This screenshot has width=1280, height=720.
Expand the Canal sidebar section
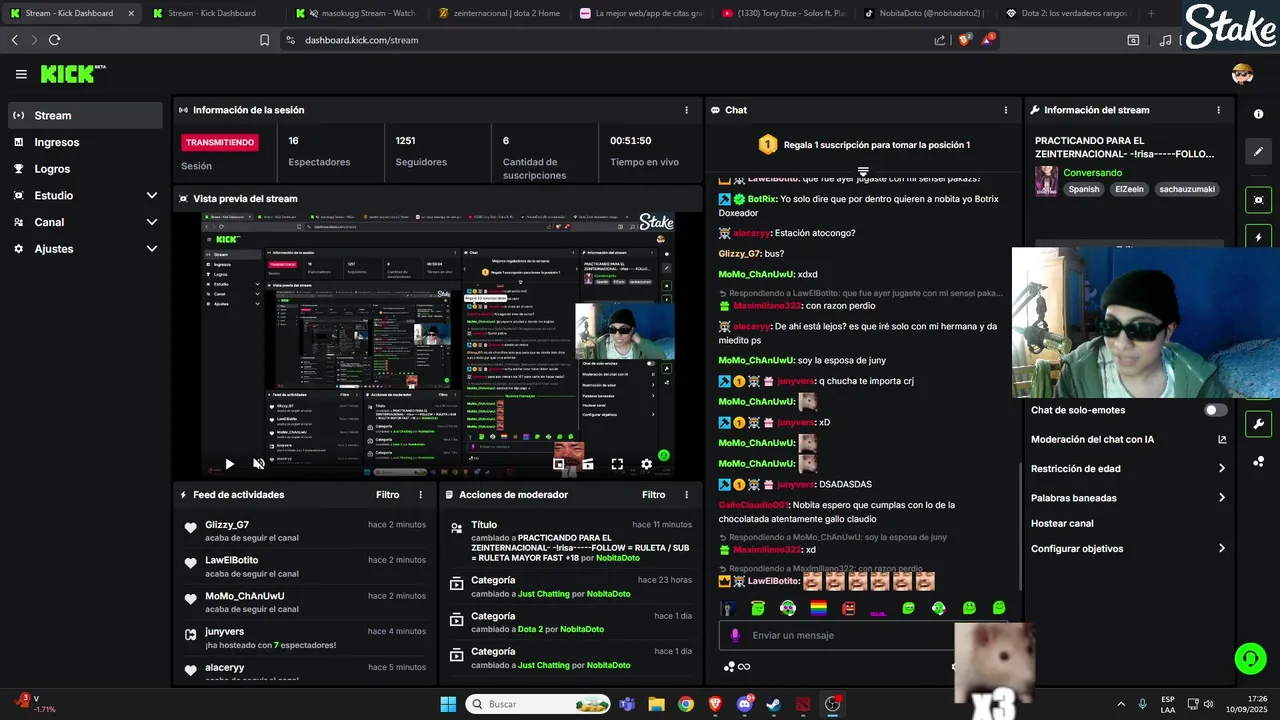(85, 222)
